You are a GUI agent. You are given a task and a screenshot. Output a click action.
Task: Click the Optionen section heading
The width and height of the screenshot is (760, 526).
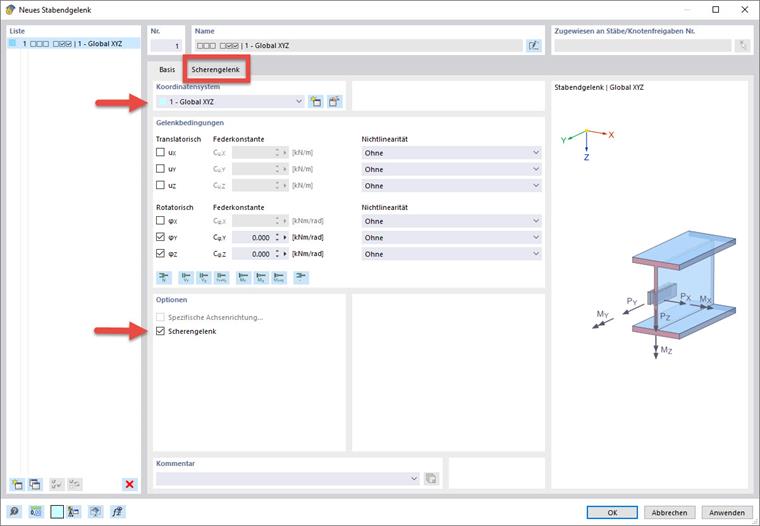tap(172, 300)
